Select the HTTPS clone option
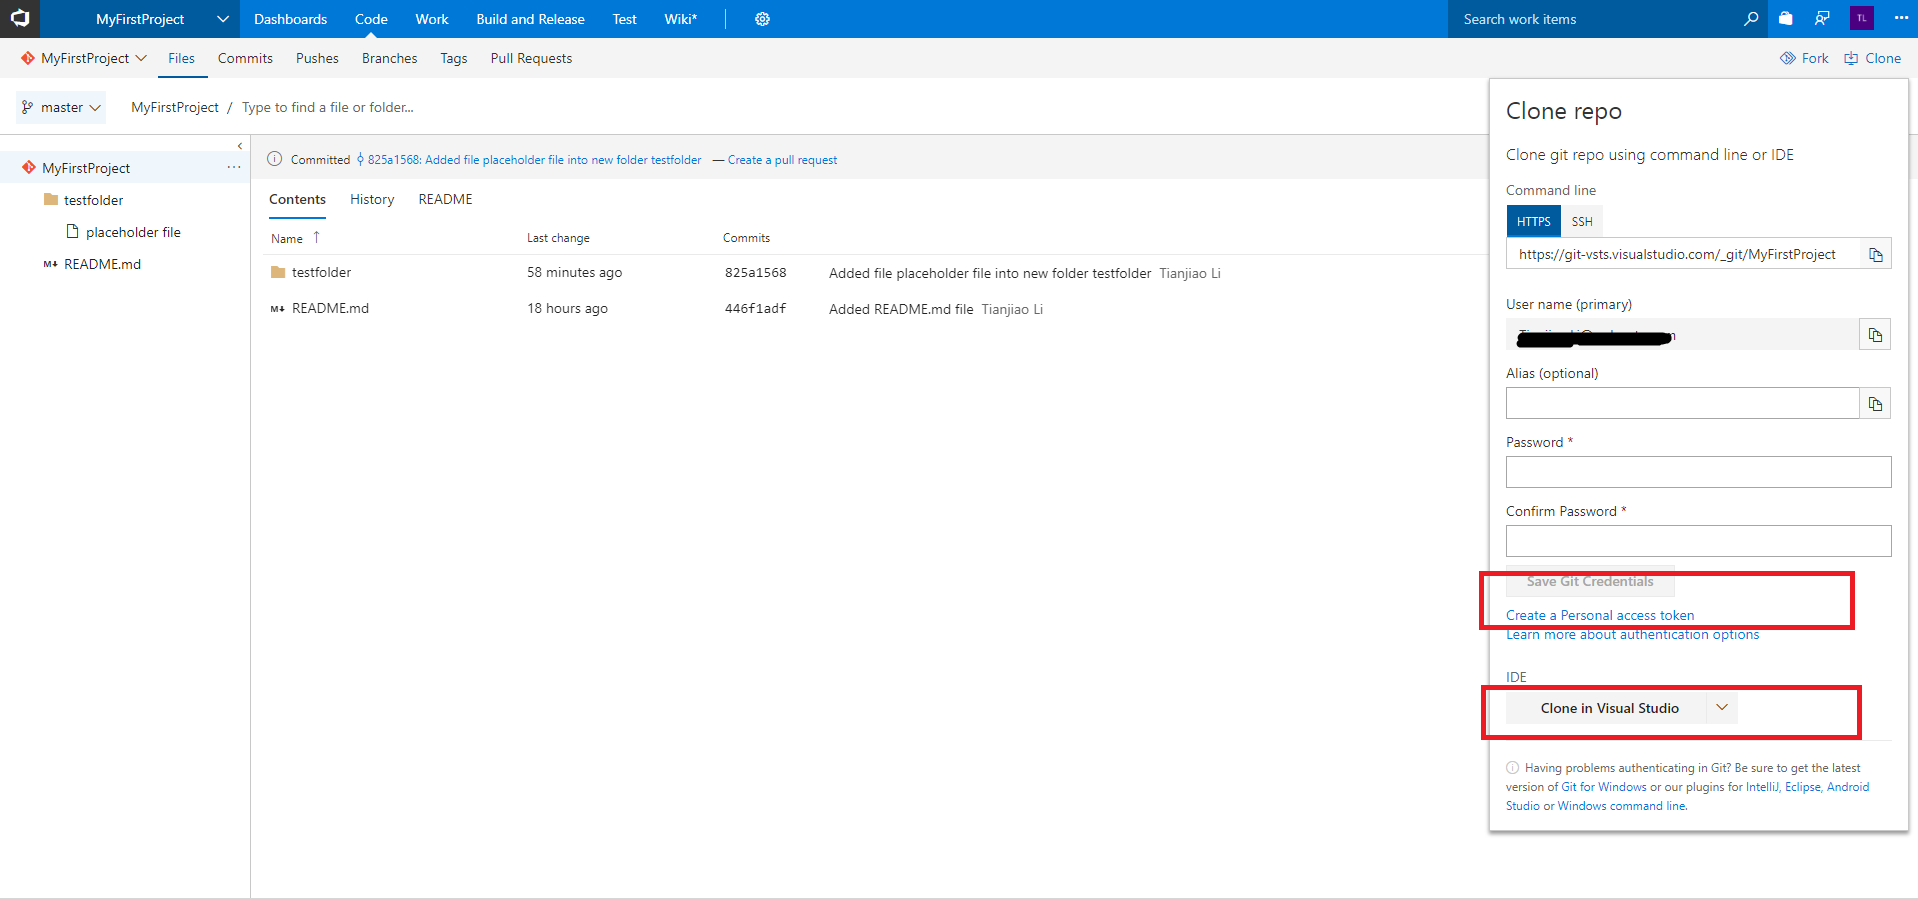Screen dimensions: 1918x899 [x=1533, y=221]
